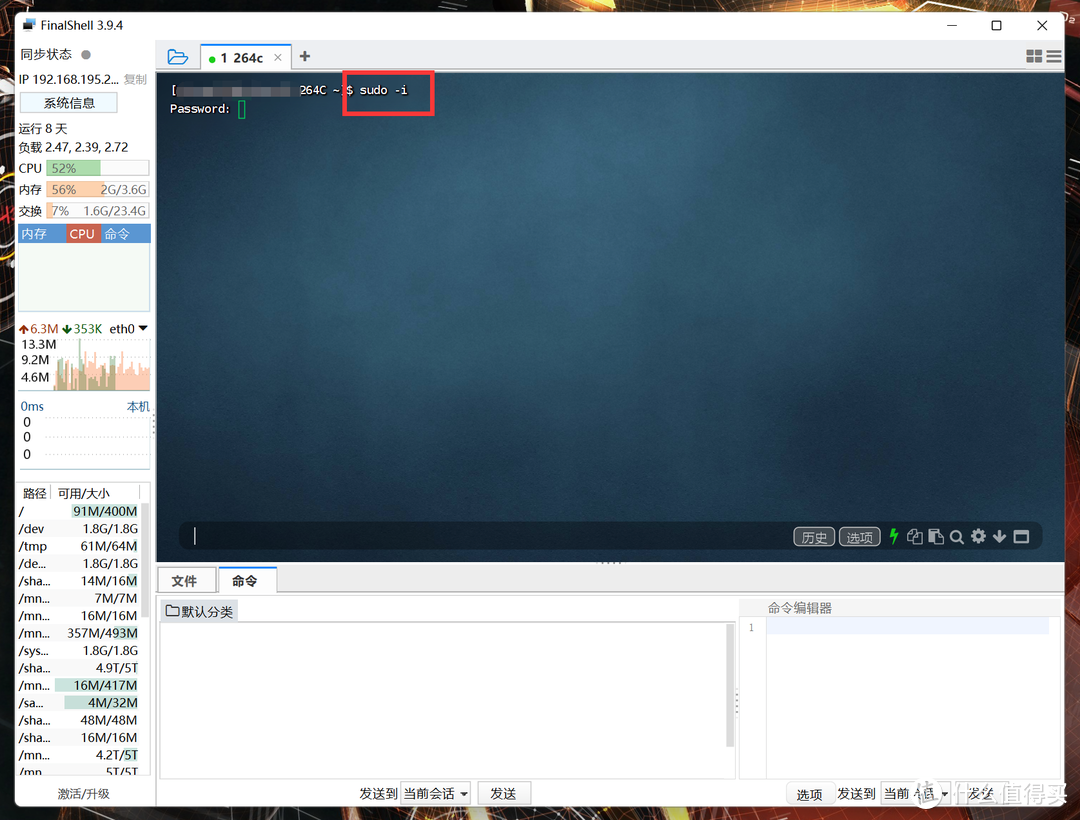1080x820 pixels.
Task: Copy the IP address via 复制 link
Action: click(134, 79)
